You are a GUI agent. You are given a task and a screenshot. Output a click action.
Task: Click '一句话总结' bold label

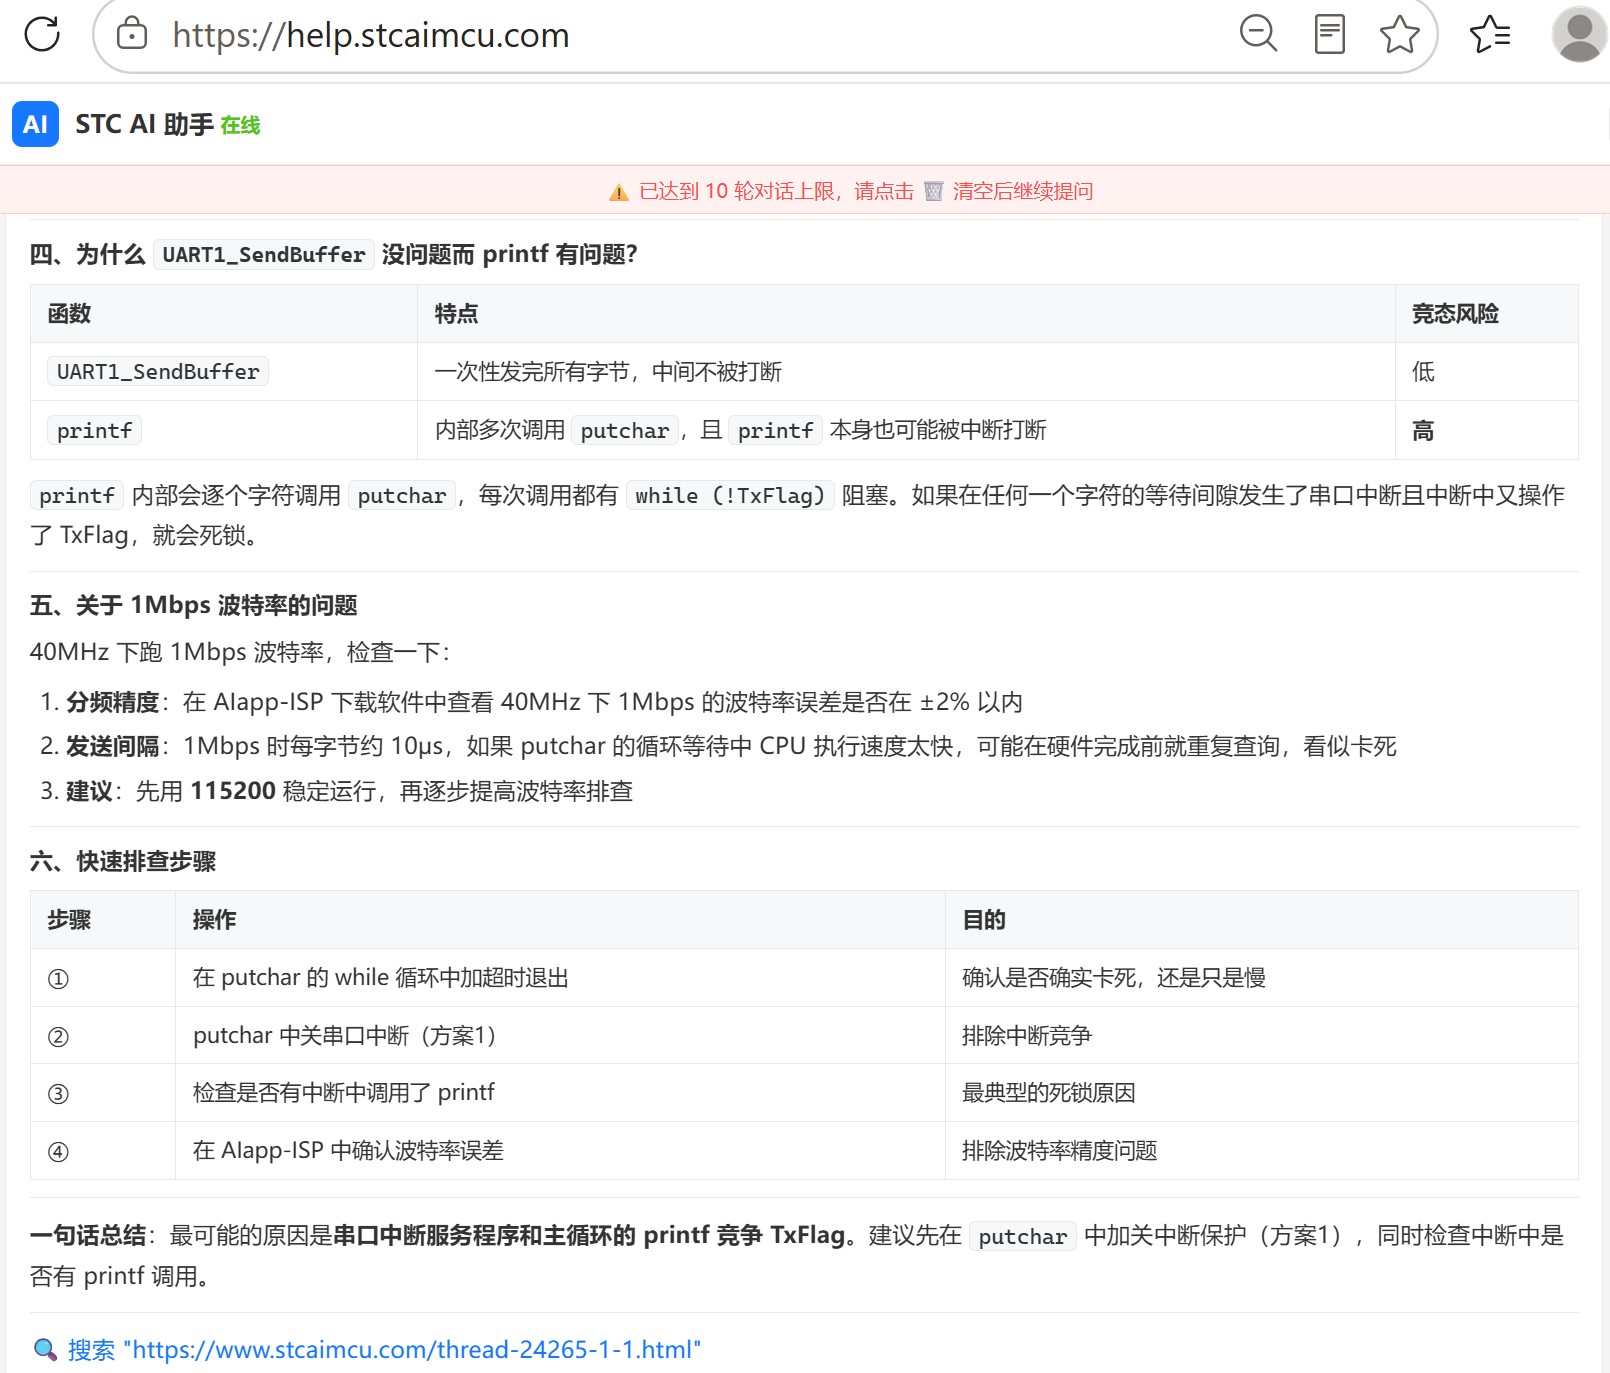click(x=88, y=1236)
